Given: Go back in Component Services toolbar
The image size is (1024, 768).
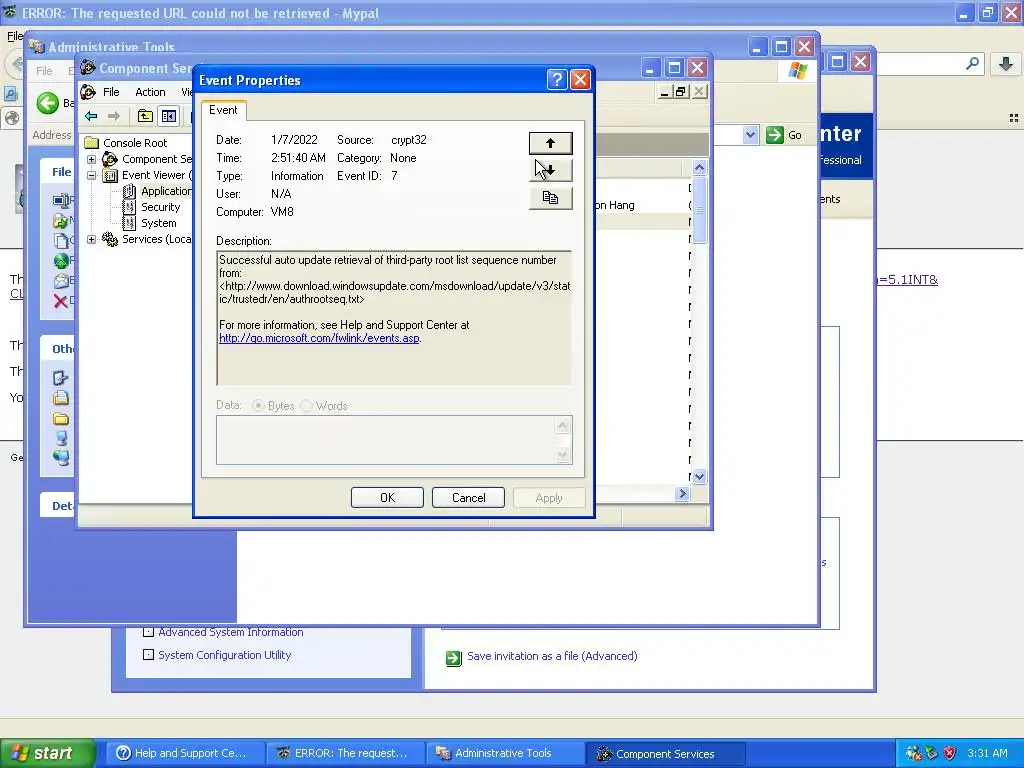Looking at the screenshot, I should 91,116.
